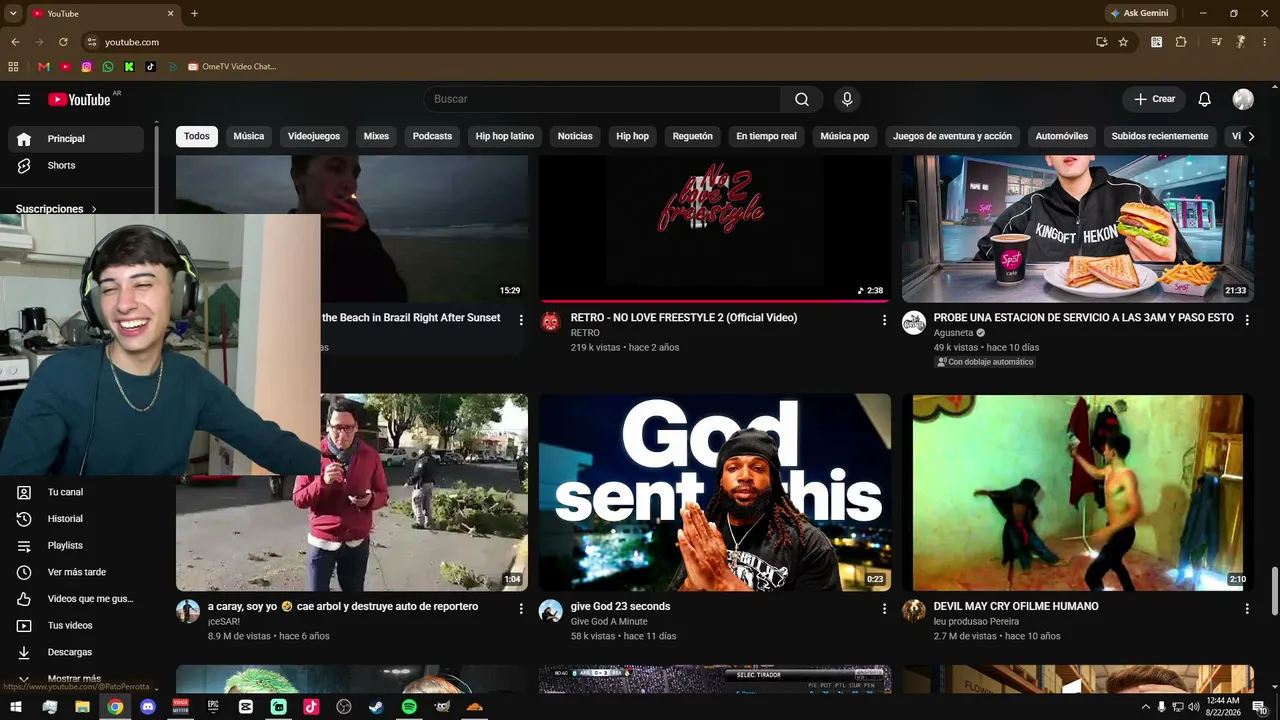The height and width of the screenshot is (720, 1280).
Task: Open the notifications bell
Action: tap(1205, 99)
